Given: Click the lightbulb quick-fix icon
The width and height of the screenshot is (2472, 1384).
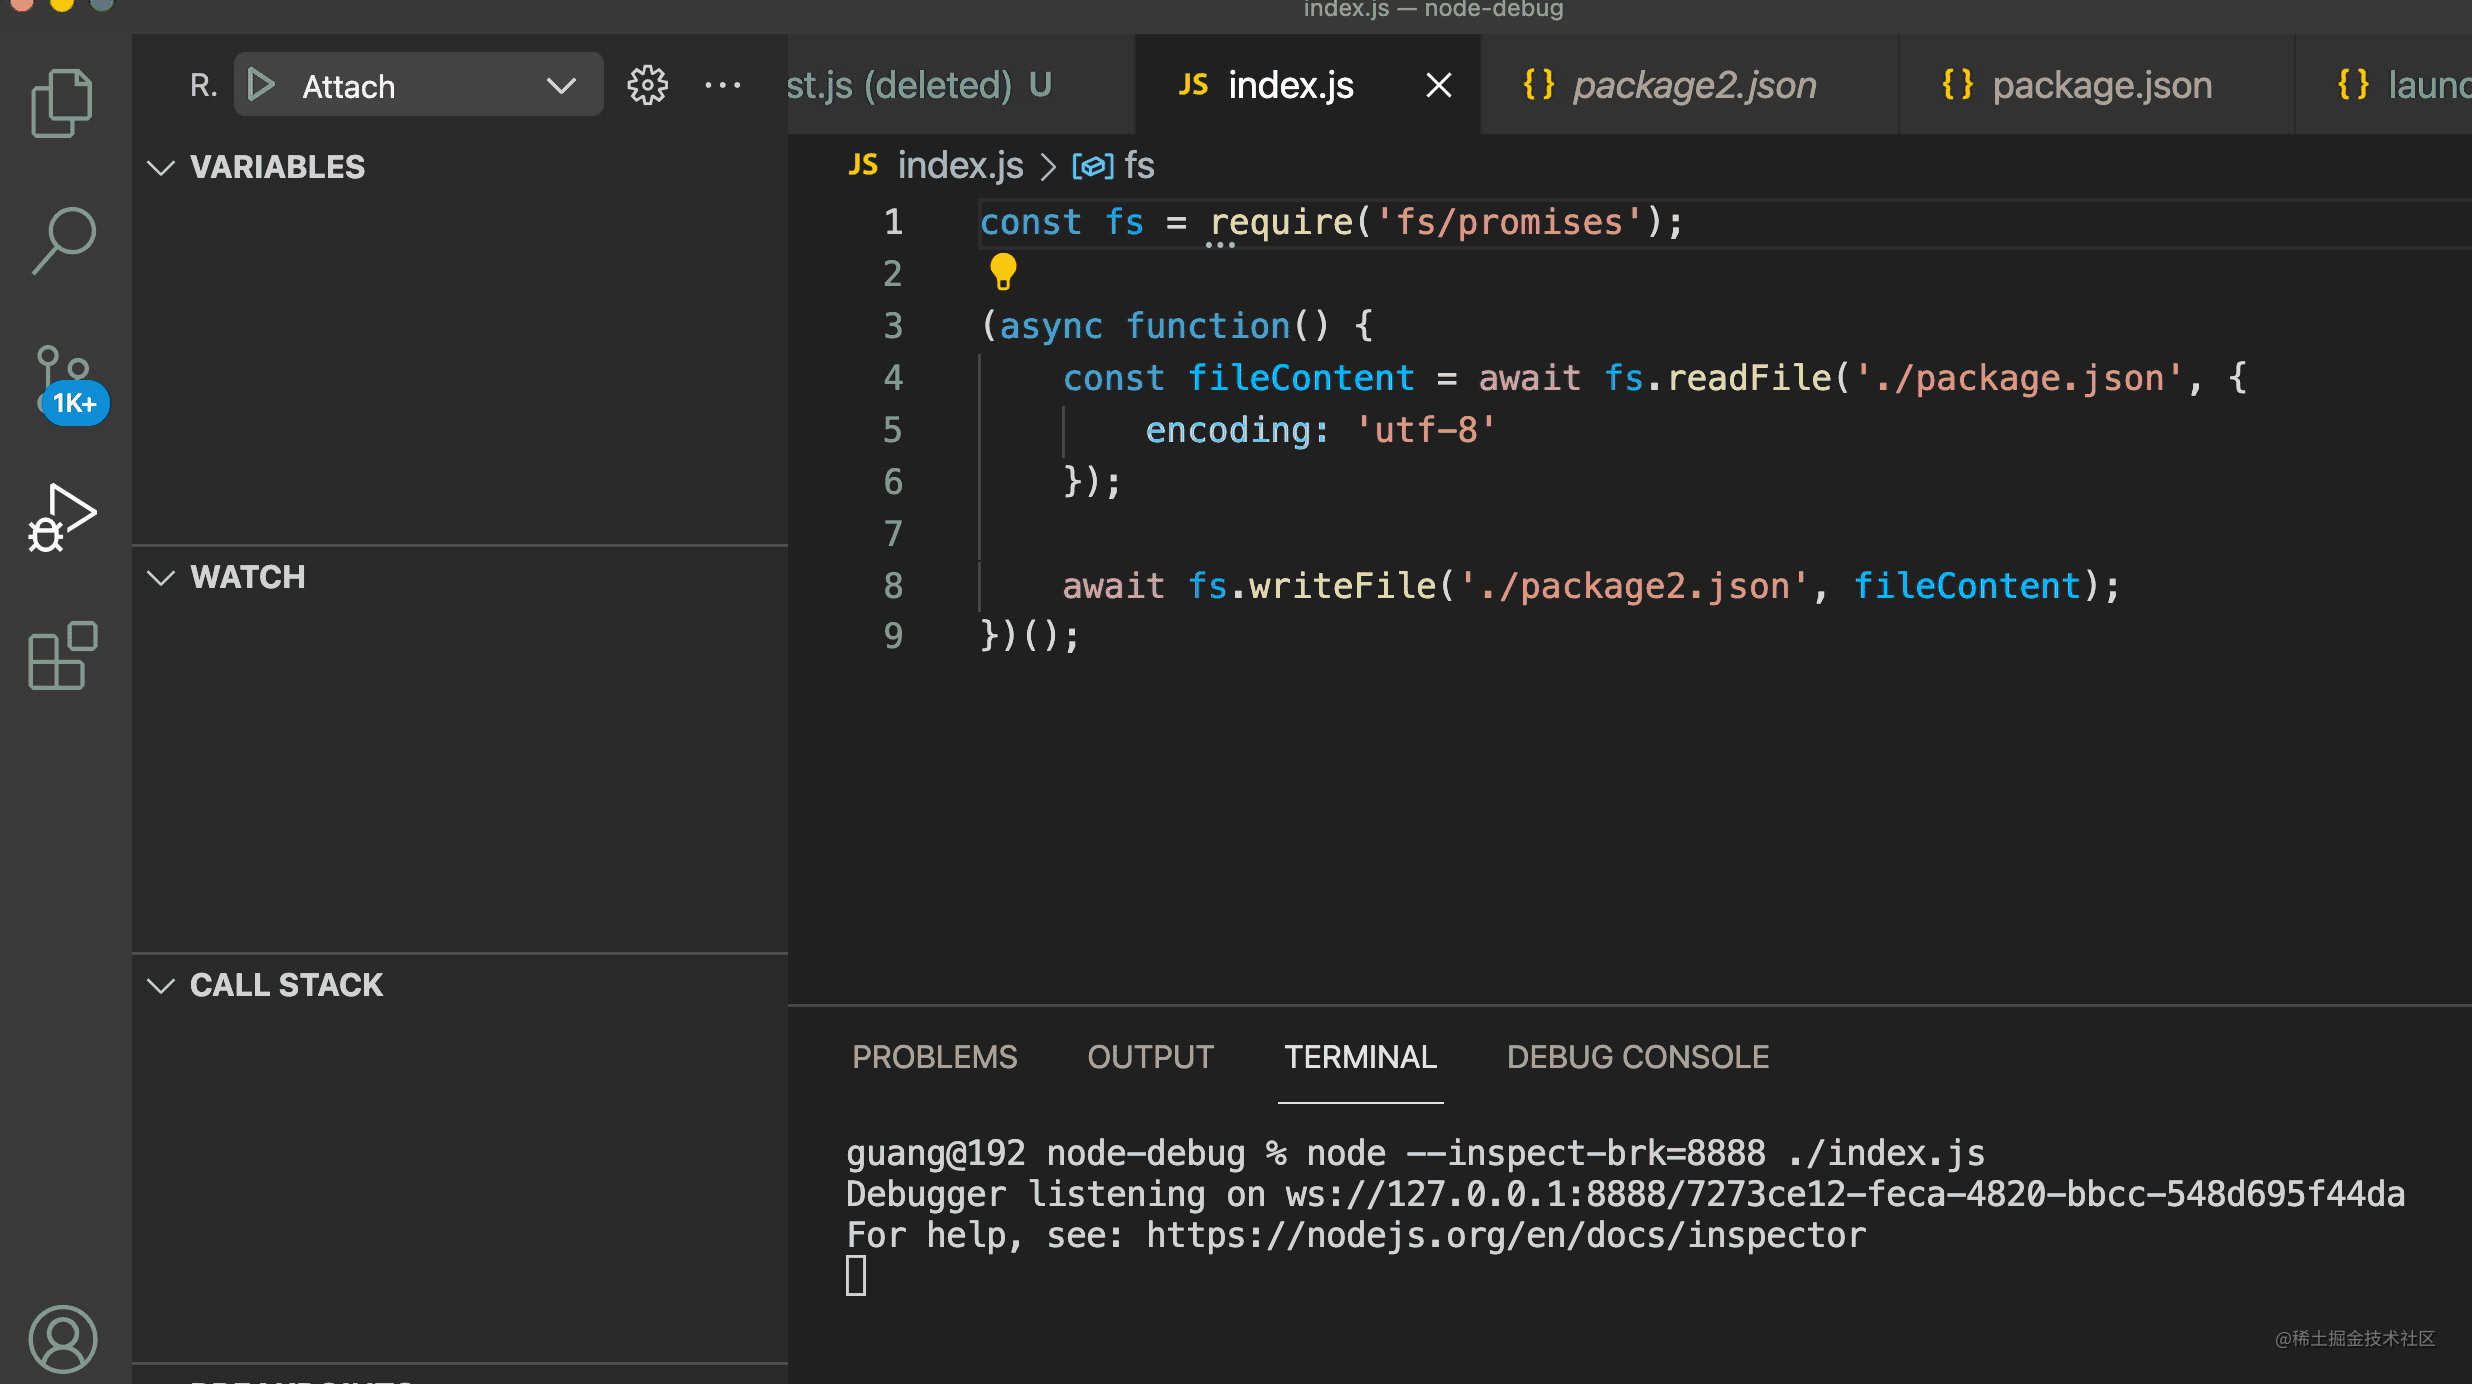Looking at the screenshot, I should point(1003,271).
